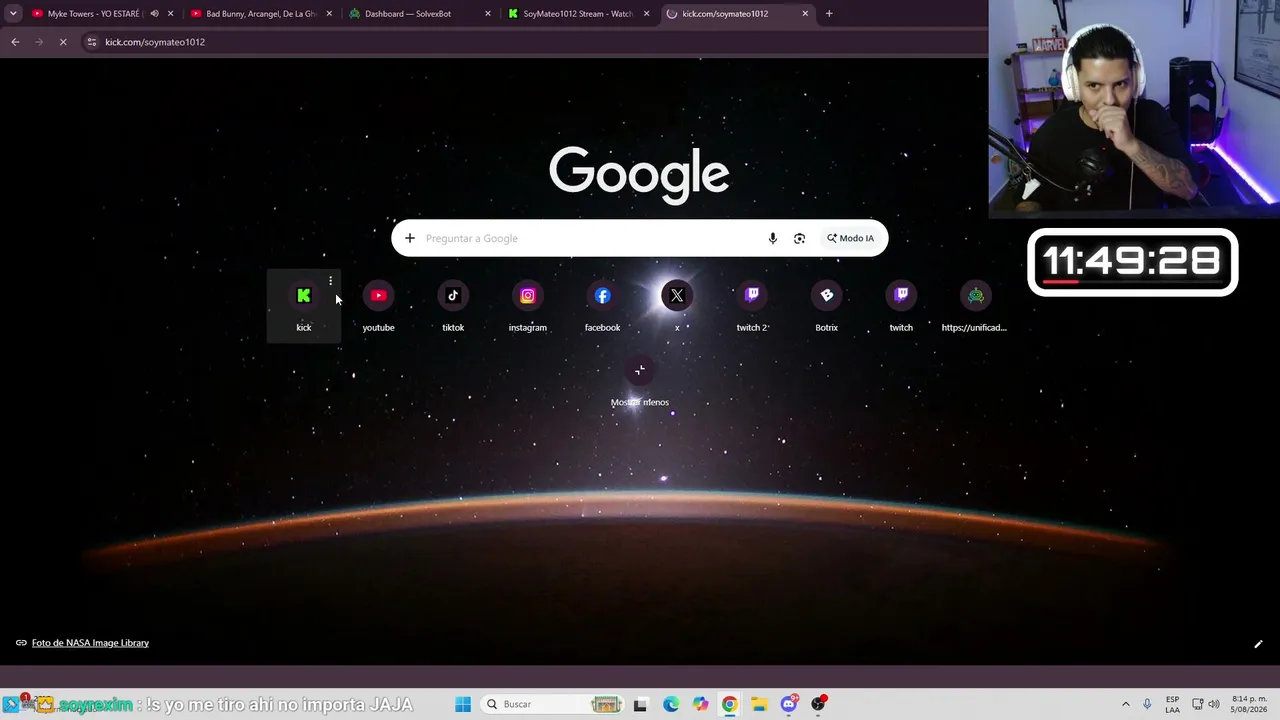The width and height of the screenshot is (1280, 720).
Task: Open OBS Studio from the taskbar
Action: pyautogui.click(x=819, y=704)
